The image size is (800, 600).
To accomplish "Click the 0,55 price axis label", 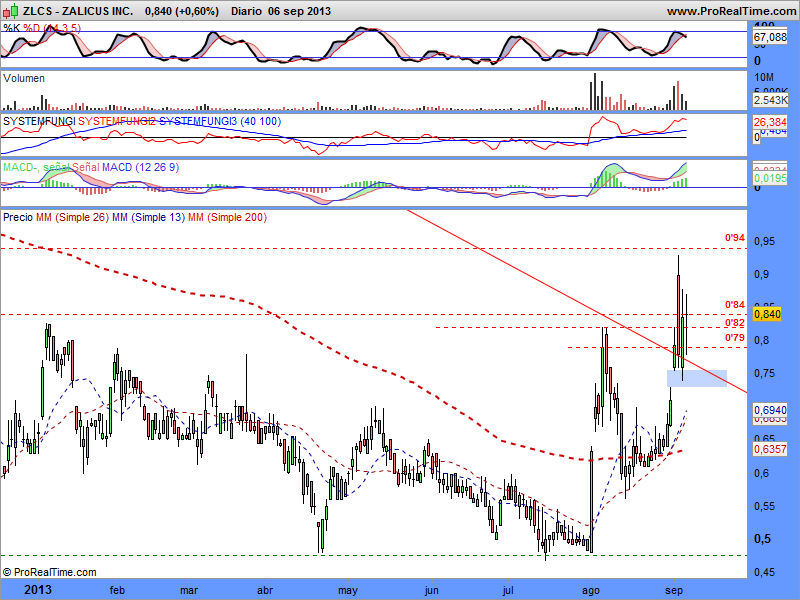I will pos(764,506).
